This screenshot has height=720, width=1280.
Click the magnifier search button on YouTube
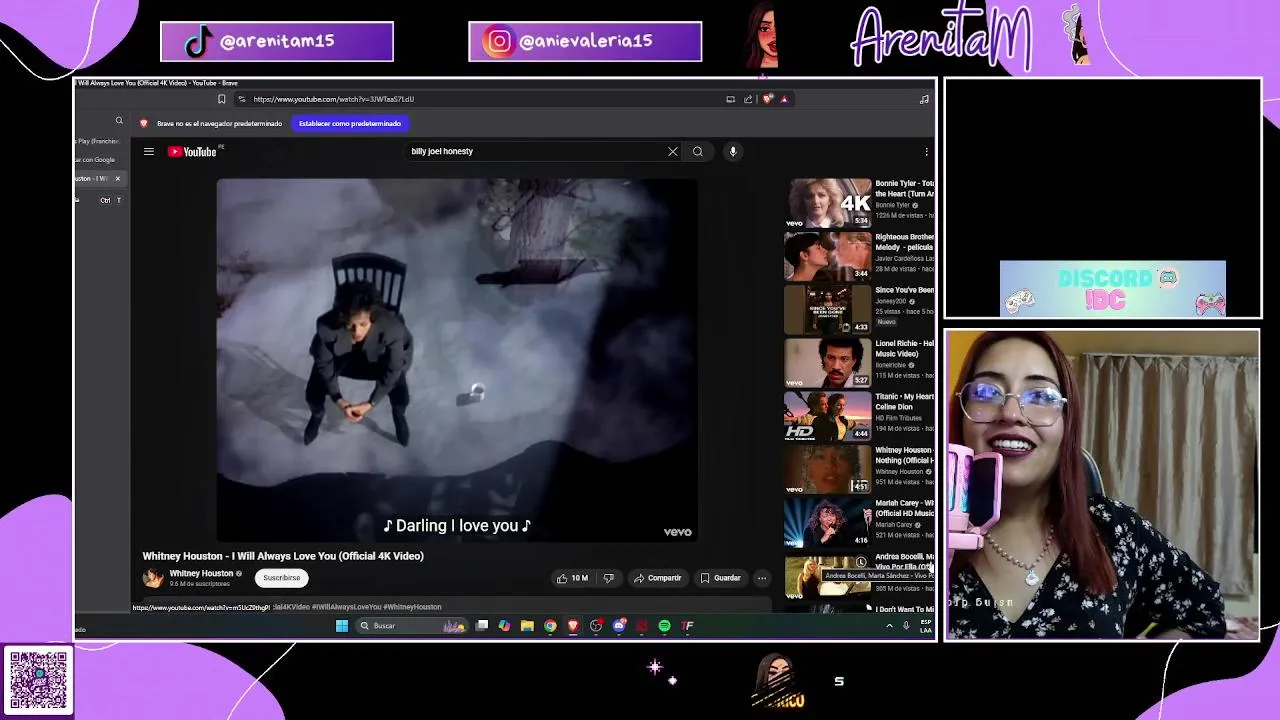[698, 151]
